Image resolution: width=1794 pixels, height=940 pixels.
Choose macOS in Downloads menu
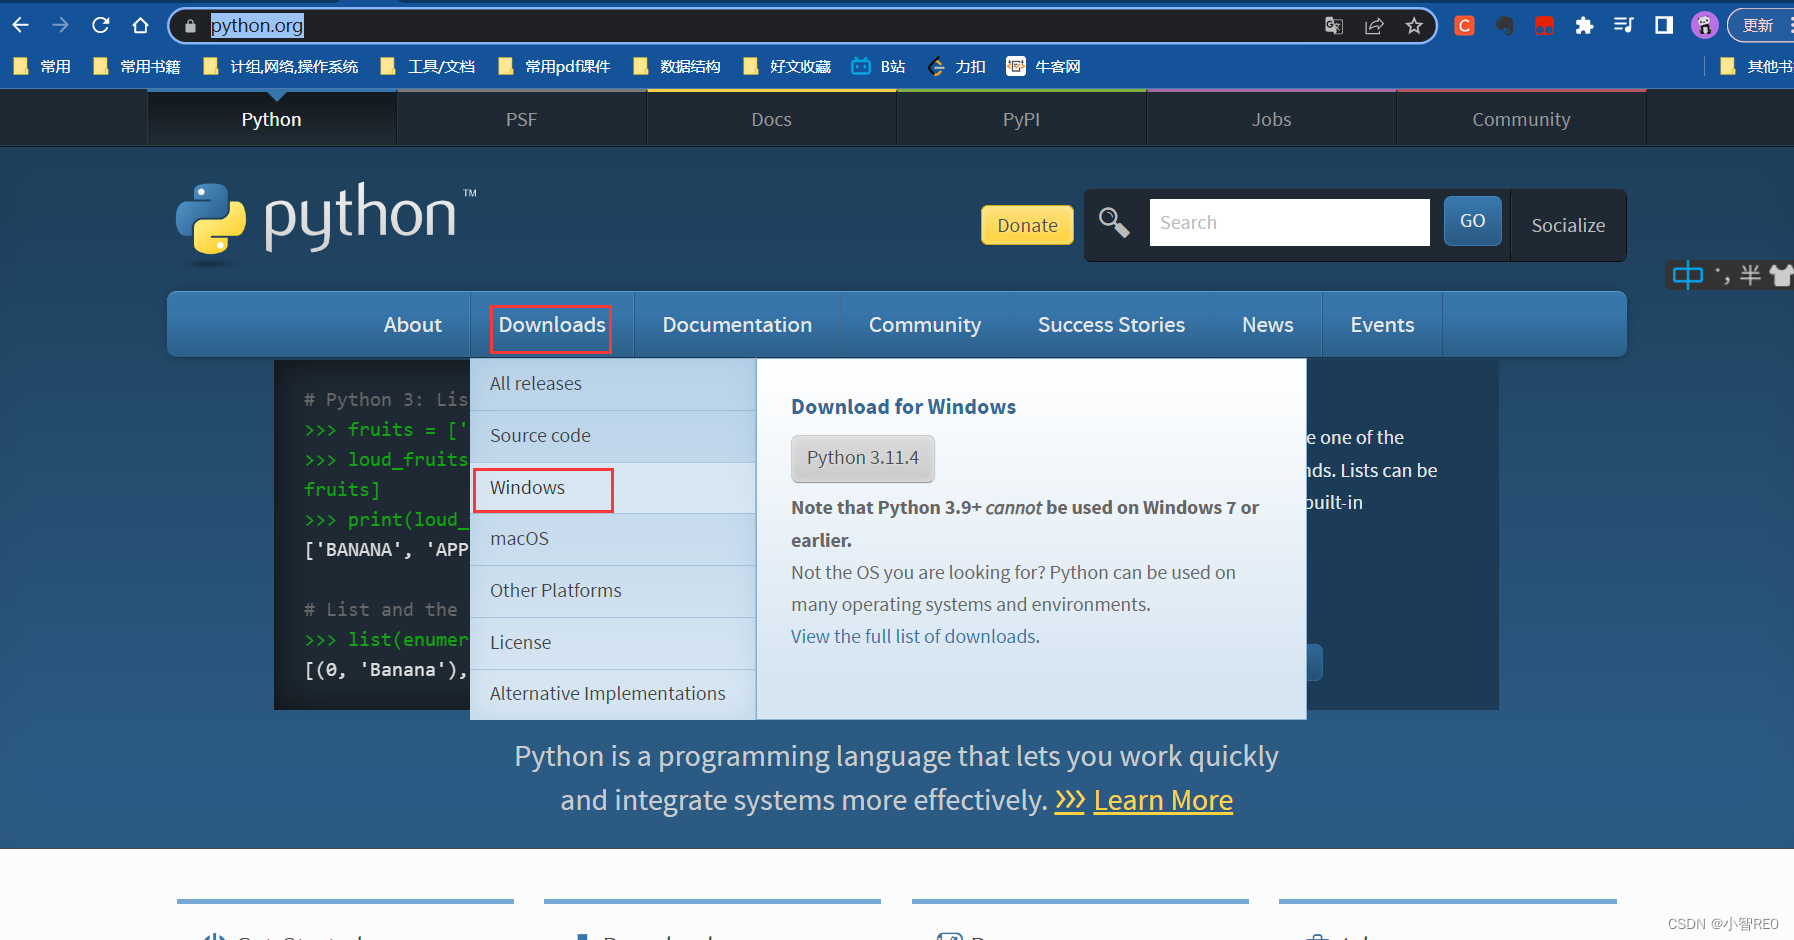[612, 539]
